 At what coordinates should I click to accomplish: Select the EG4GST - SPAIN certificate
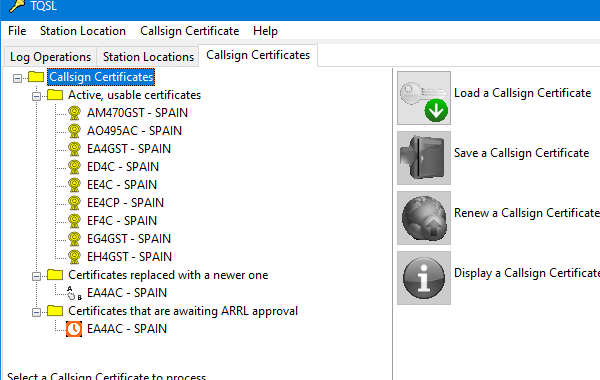tap(129, 239)
